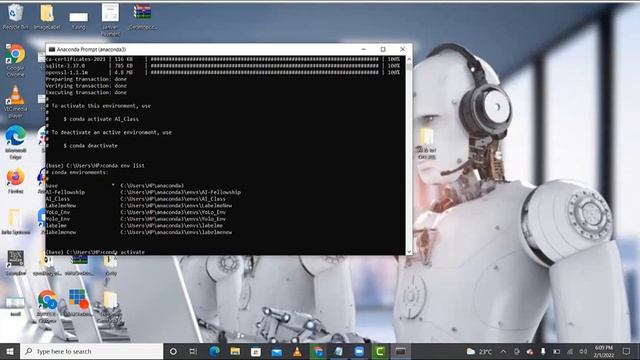Open the green Camtasia taskbar icon
The width and height of the screenshot is (640, 360).
click(380, 351)
